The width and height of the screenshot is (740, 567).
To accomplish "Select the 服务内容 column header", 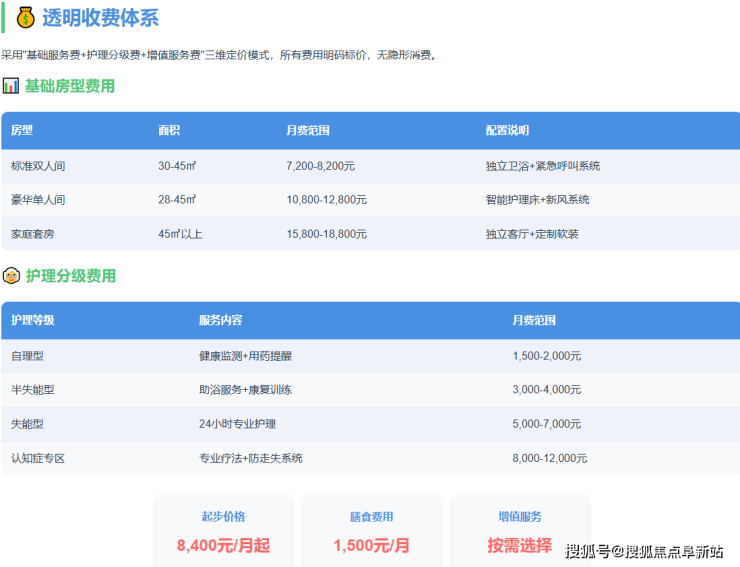I will click(220, 321).
